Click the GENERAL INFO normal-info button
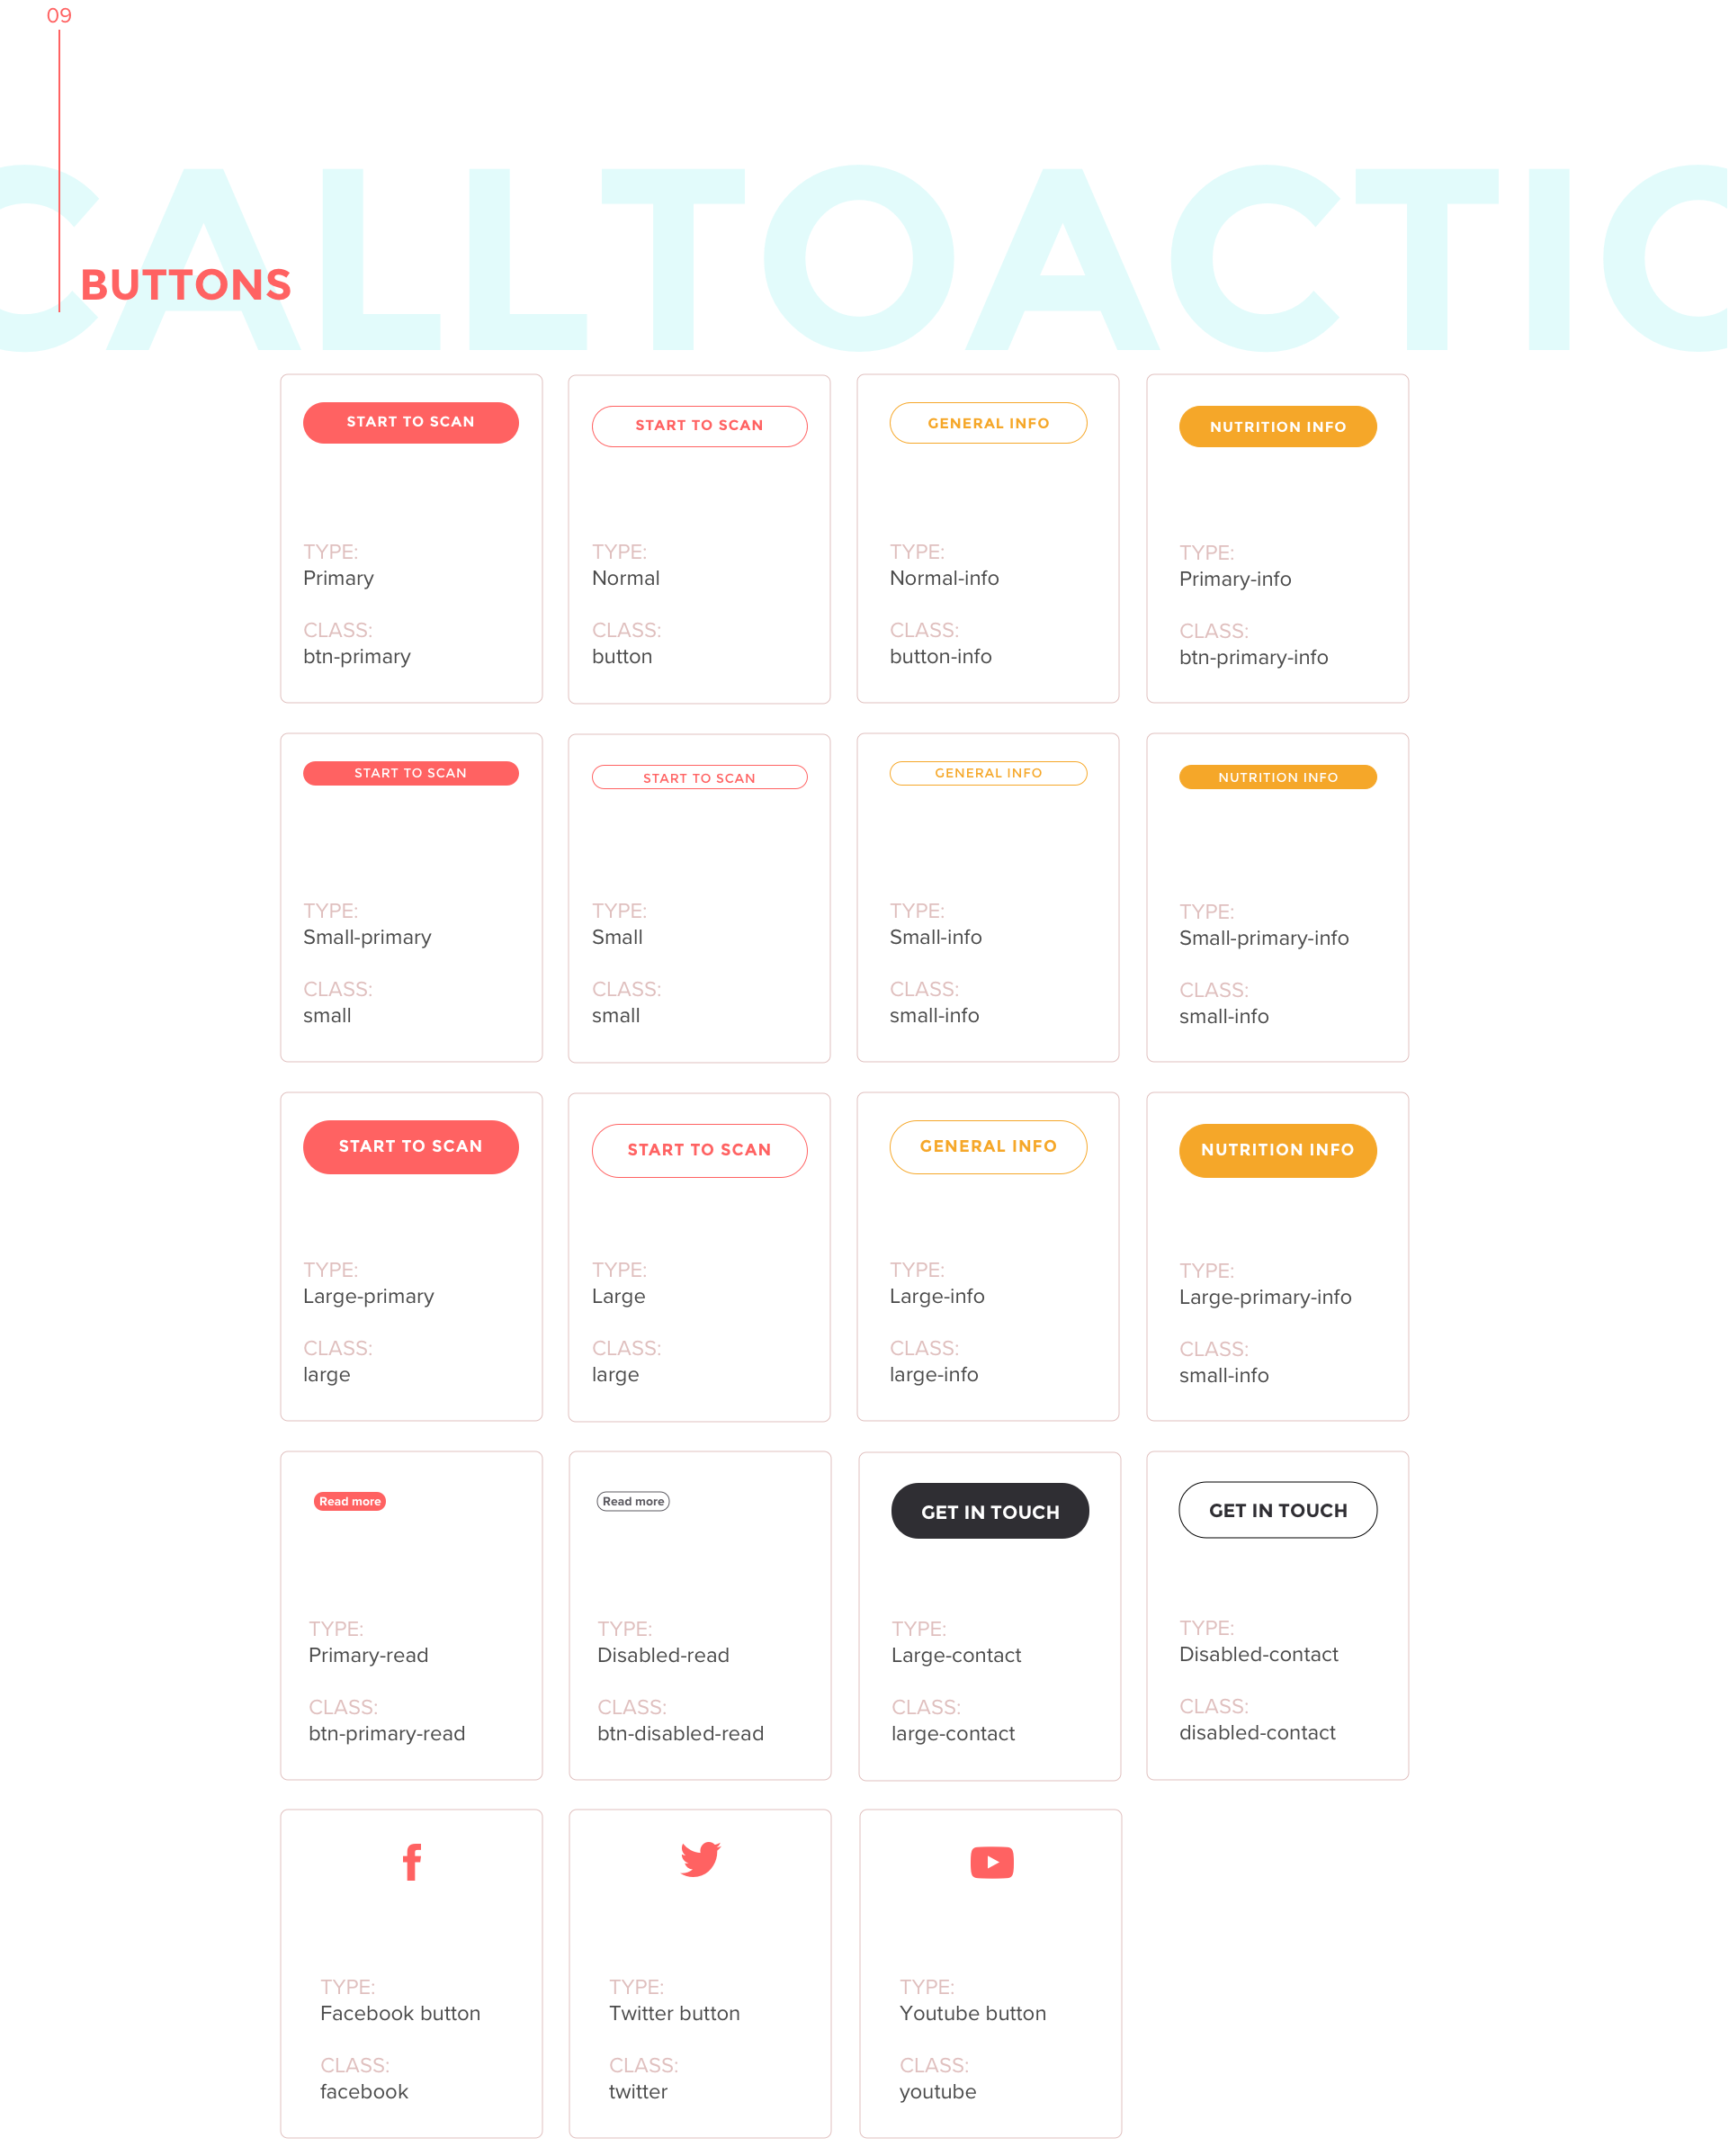The width and height of the screenshot is (1729, 2156). [x=988, y=424]
